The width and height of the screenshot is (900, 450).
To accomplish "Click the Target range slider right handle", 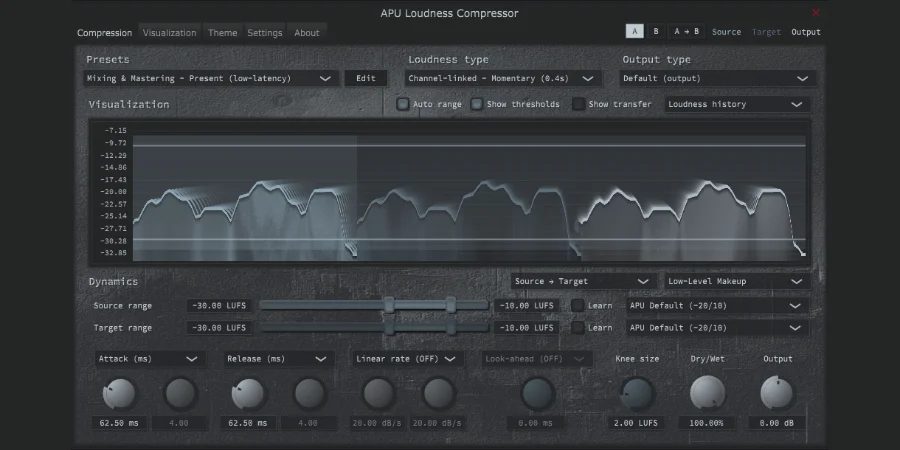I will 451,327.
